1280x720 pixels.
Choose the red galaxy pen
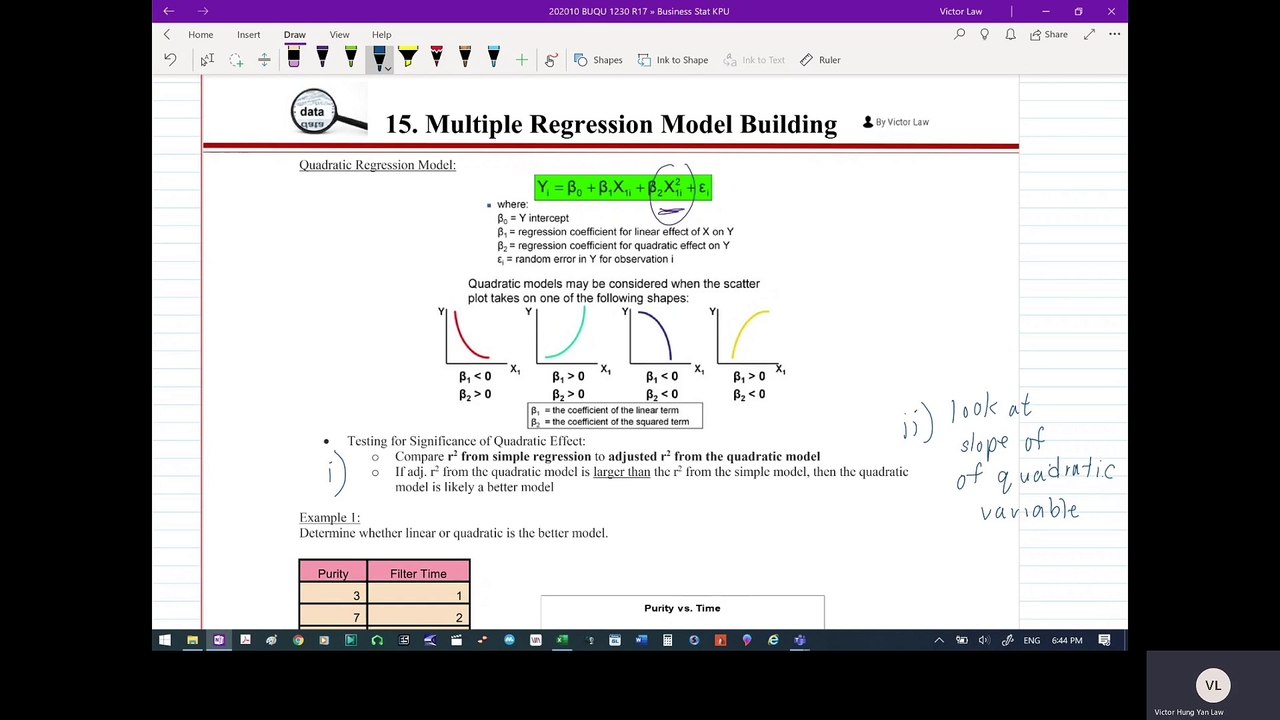coord(436,59)
